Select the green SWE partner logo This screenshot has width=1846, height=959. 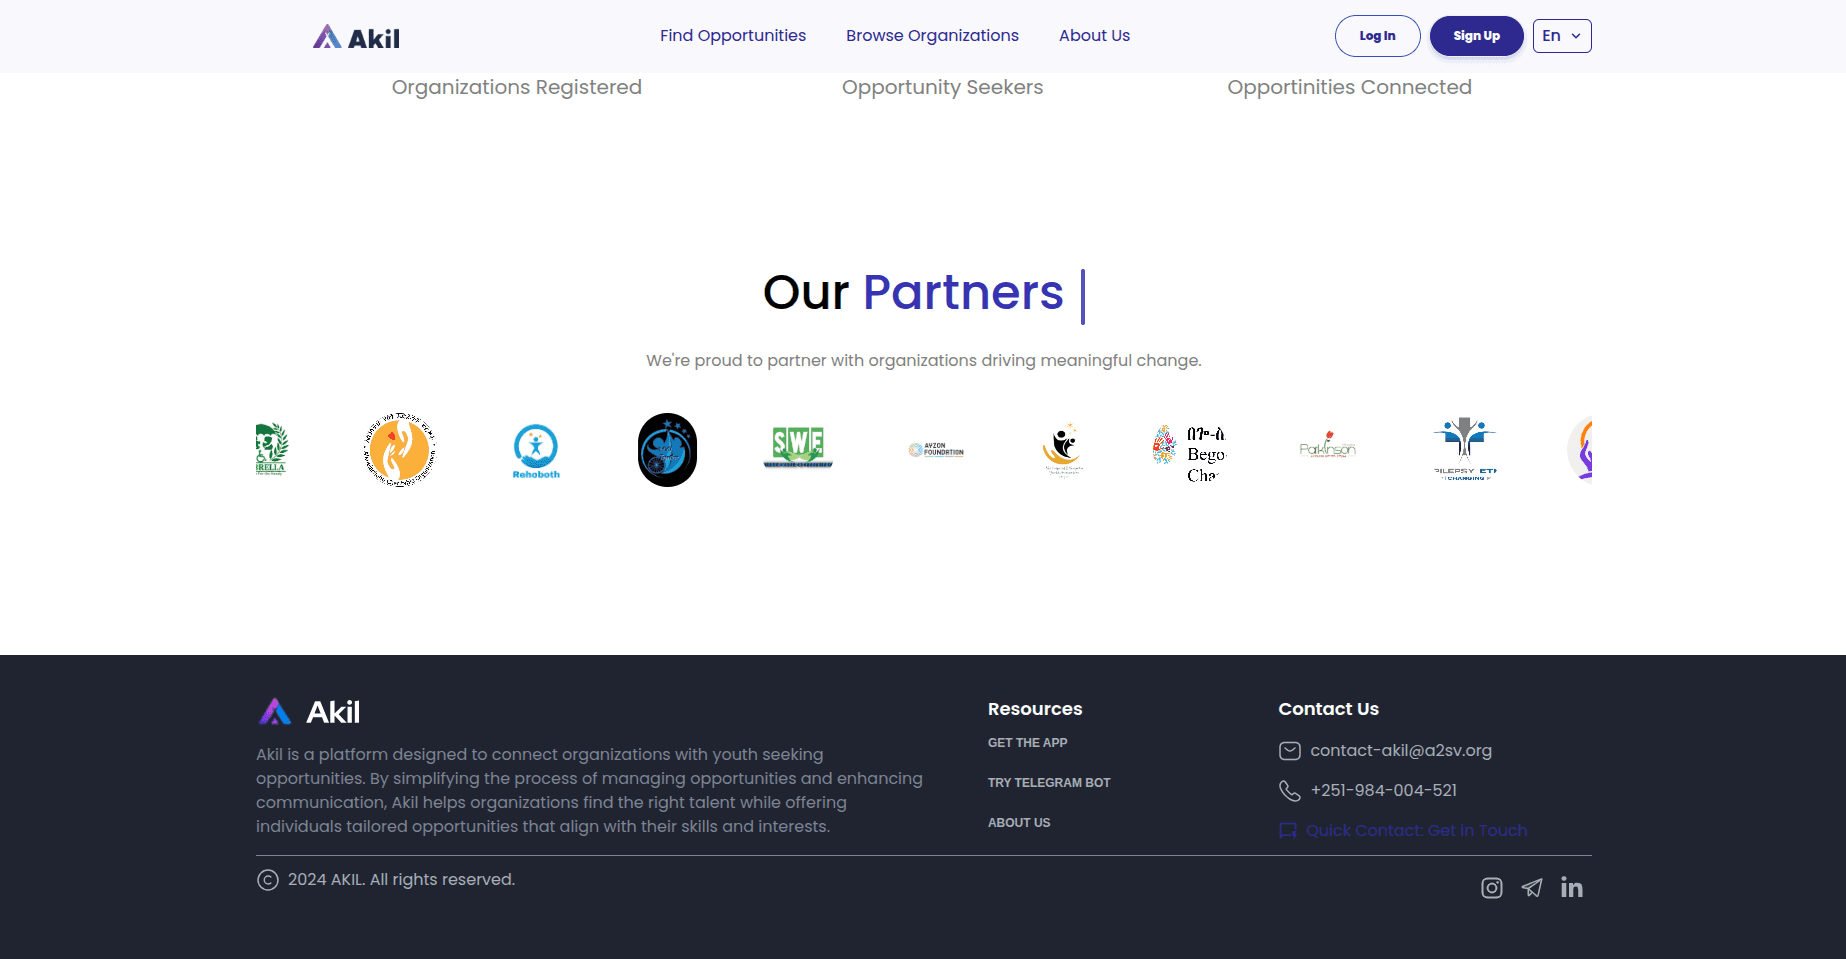[798, 447]
